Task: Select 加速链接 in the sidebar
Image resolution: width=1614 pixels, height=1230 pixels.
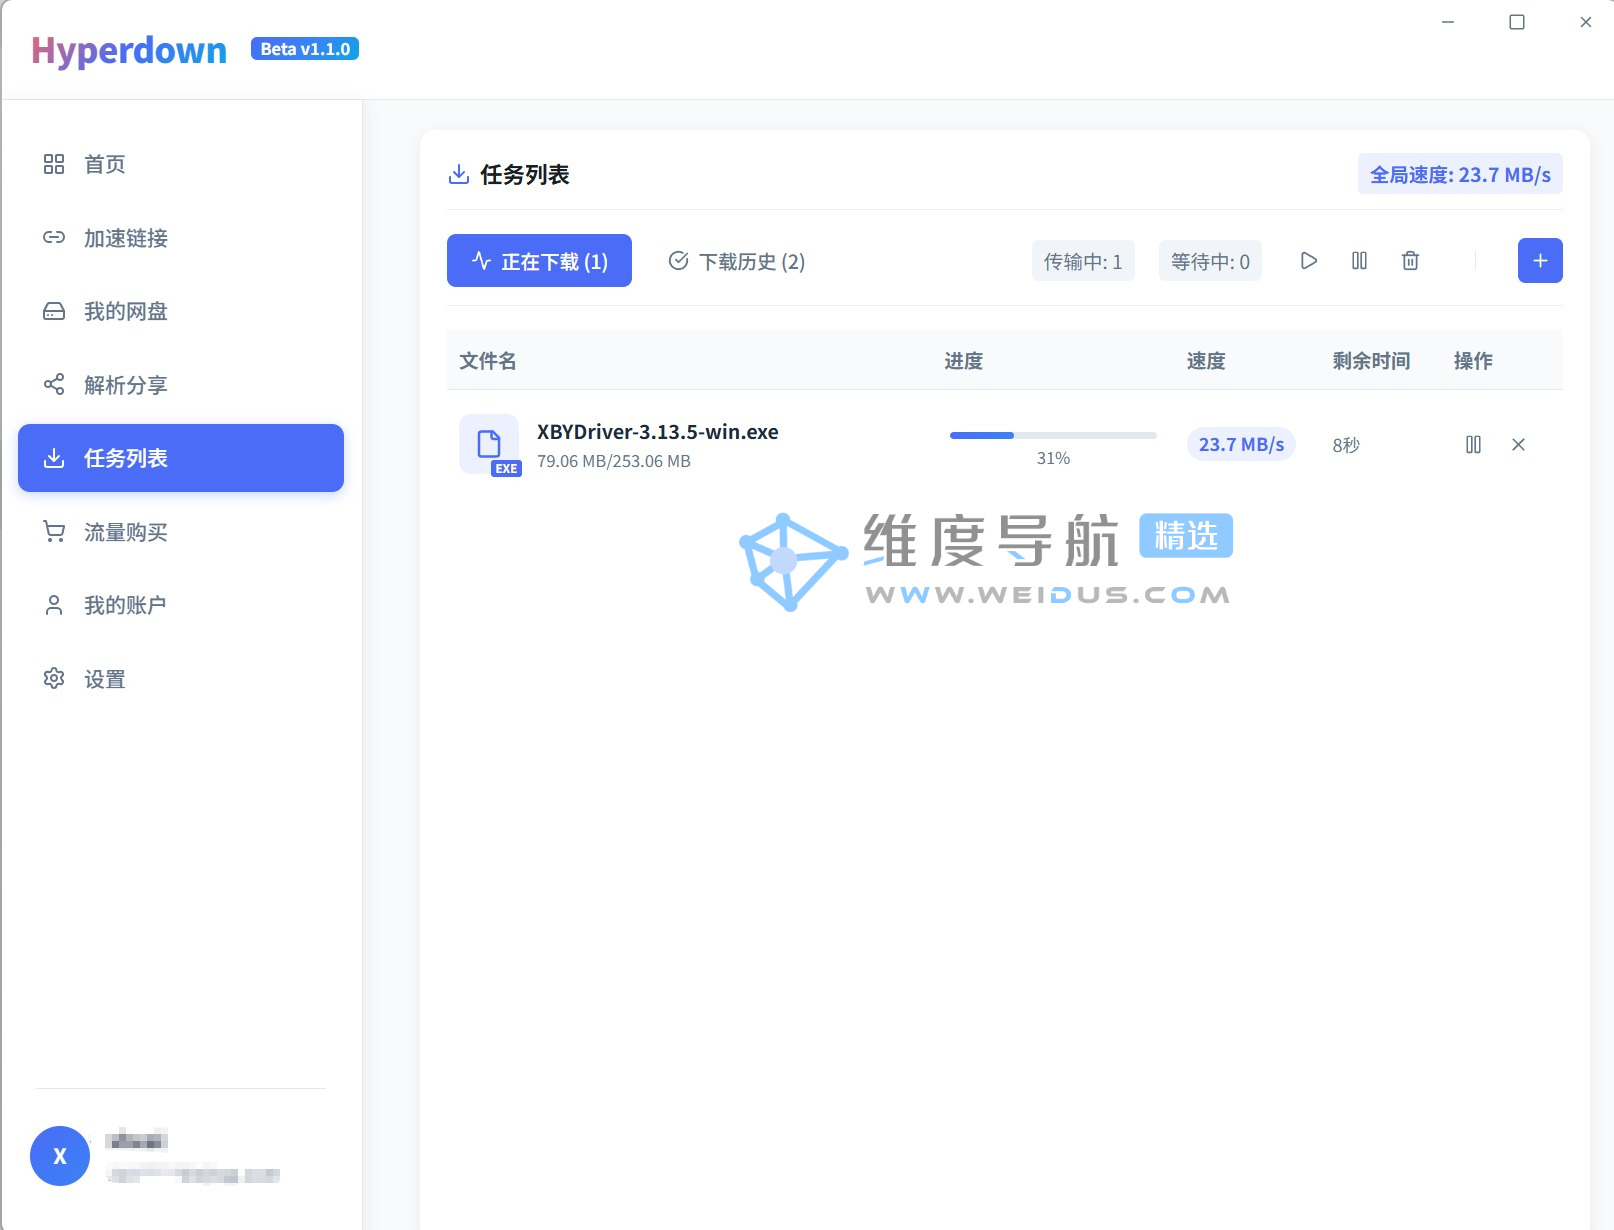Action: point(126,238)
